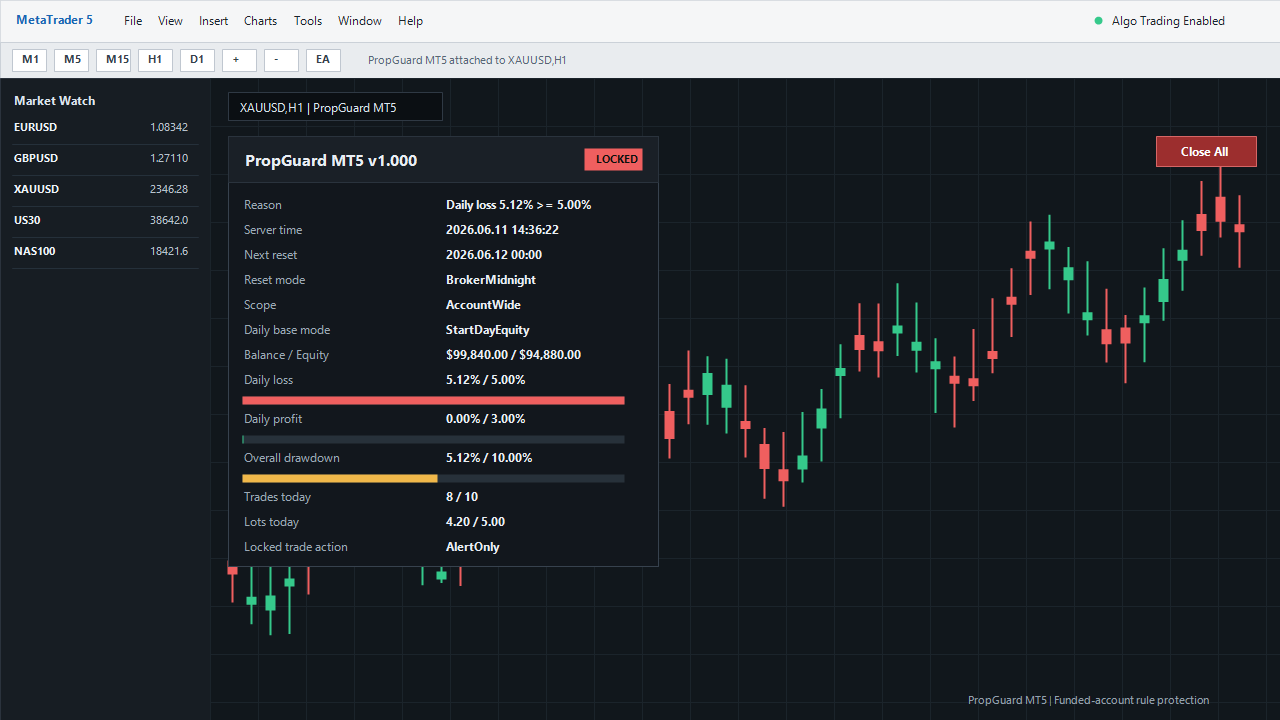Viewport: 1280px width, 720px height.
Task: Click the EA toolbar button
Action: [324, 60]
